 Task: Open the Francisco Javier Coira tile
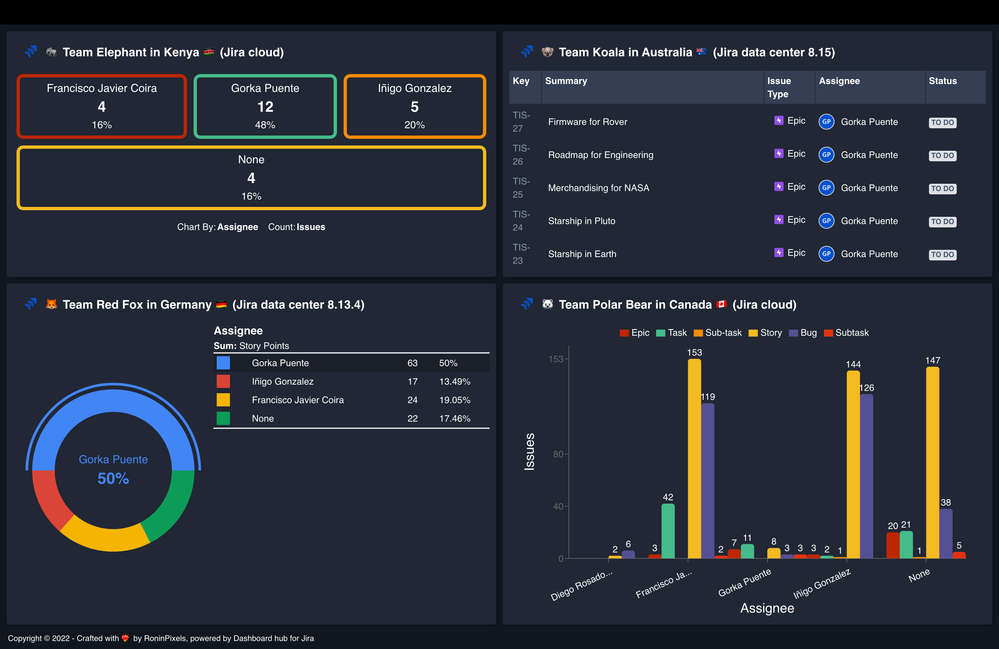click(x=102, y=106)
